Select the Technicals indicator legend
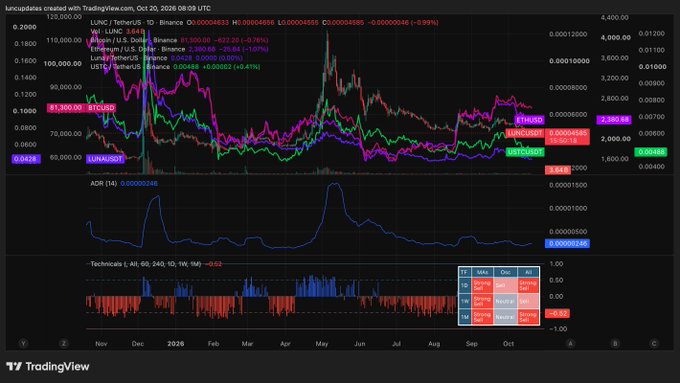This screenshot has width=680, height=383. pos(156,264)
